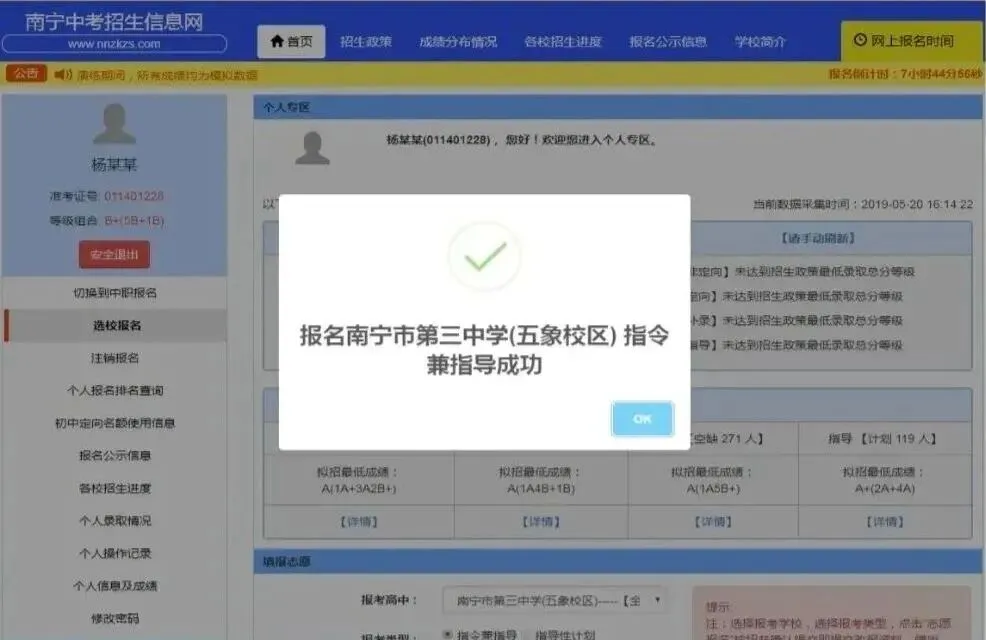
Task: Open the 首页 home tab
Action: [291, 41]
